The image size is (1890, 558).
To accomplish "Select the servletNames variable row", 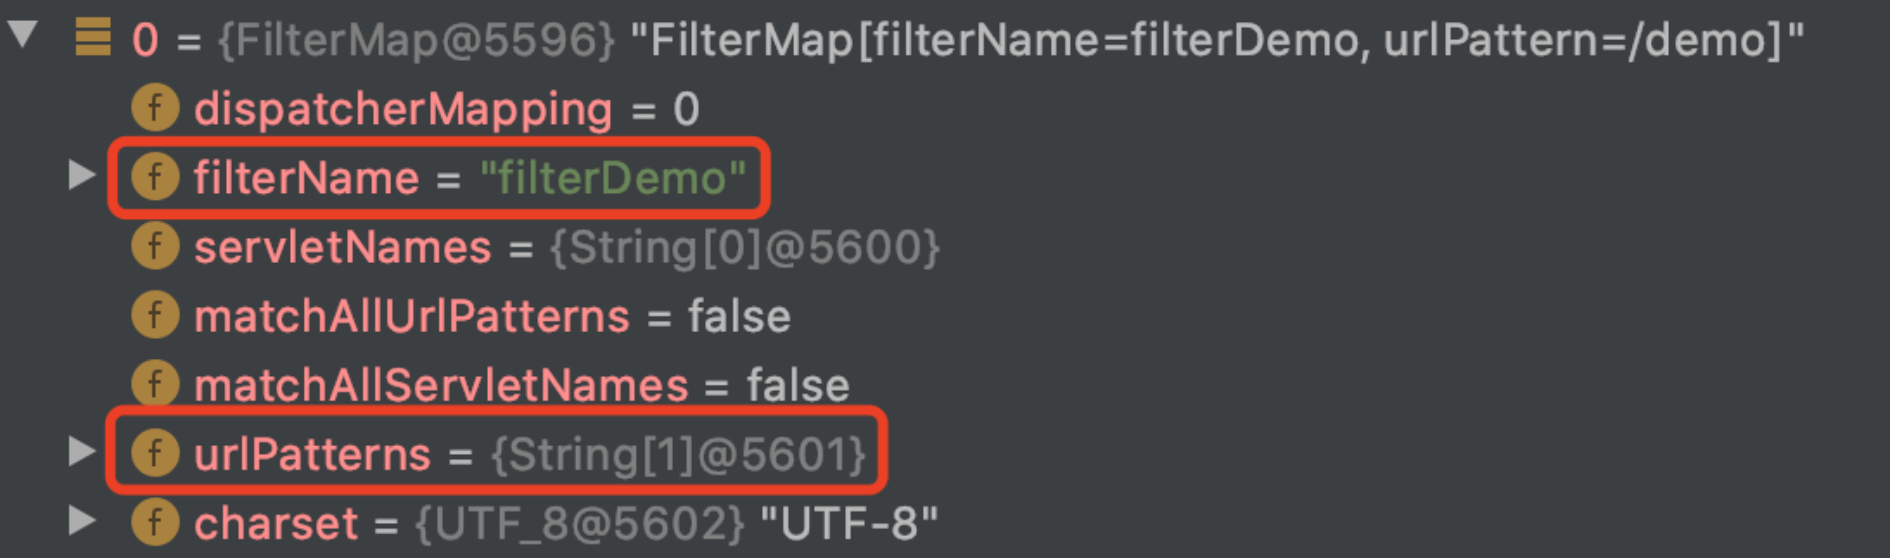I will (x=342, y=248).
